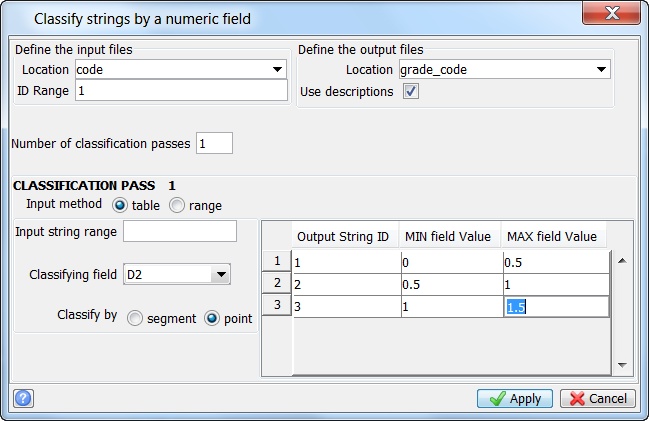Choose classify by segment option

click(x=135, y=317)
